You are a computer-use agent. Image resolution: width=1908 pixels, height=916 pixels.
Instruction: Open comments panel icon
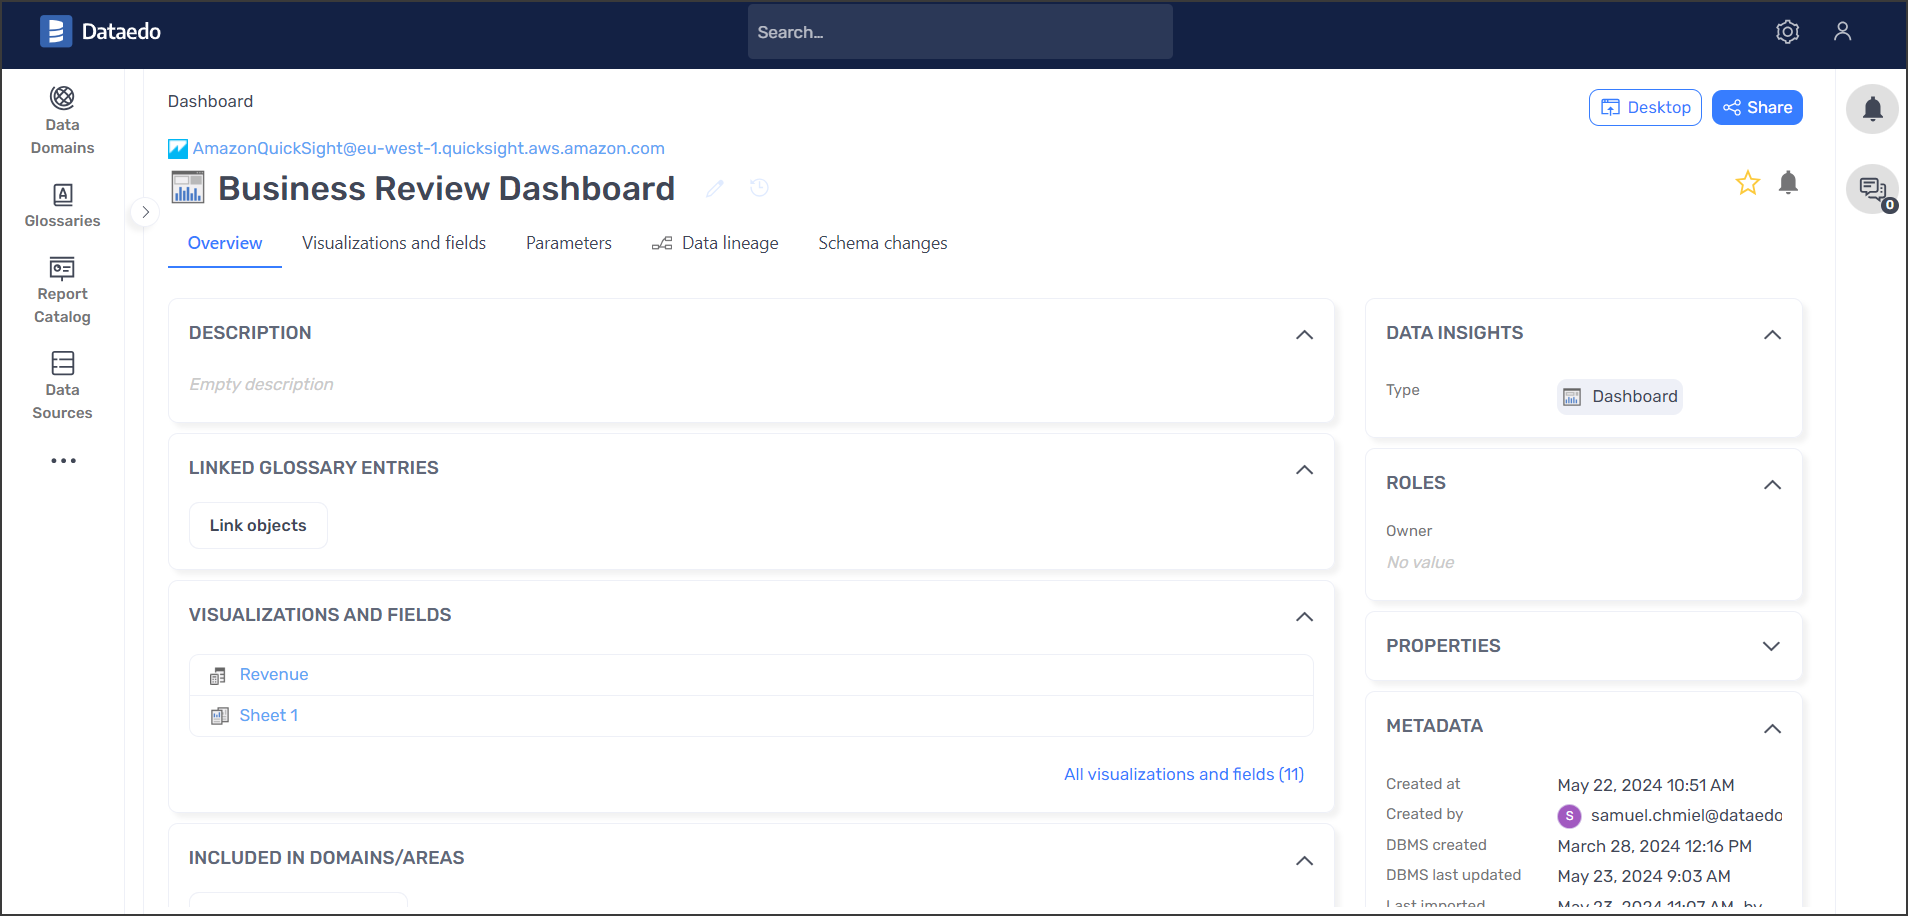coord(1873,189)
